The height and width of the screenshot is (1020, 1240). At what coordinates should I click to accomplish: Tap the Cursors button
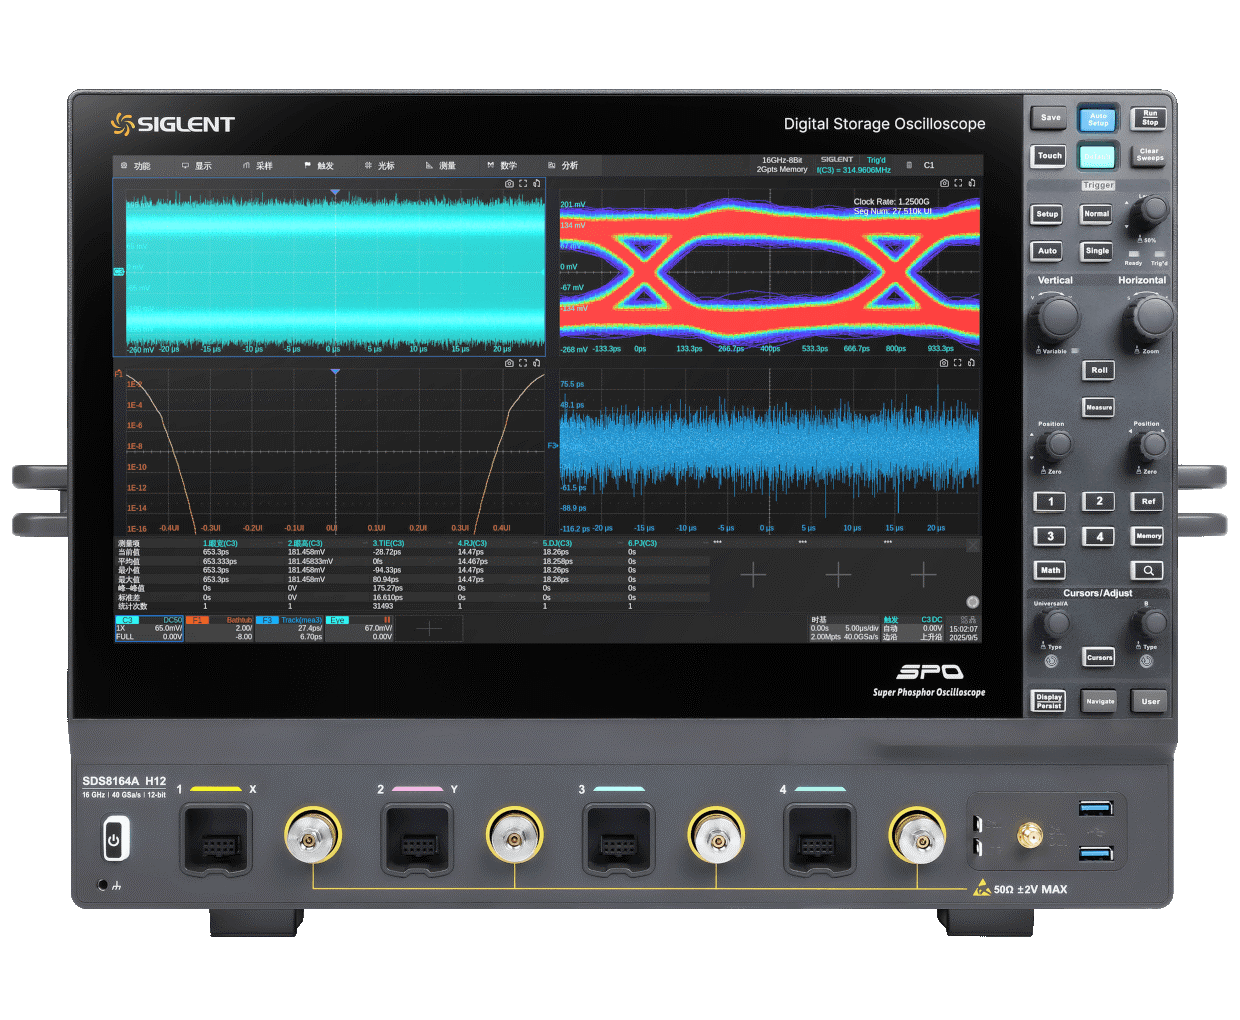[x=1099, y=657]
